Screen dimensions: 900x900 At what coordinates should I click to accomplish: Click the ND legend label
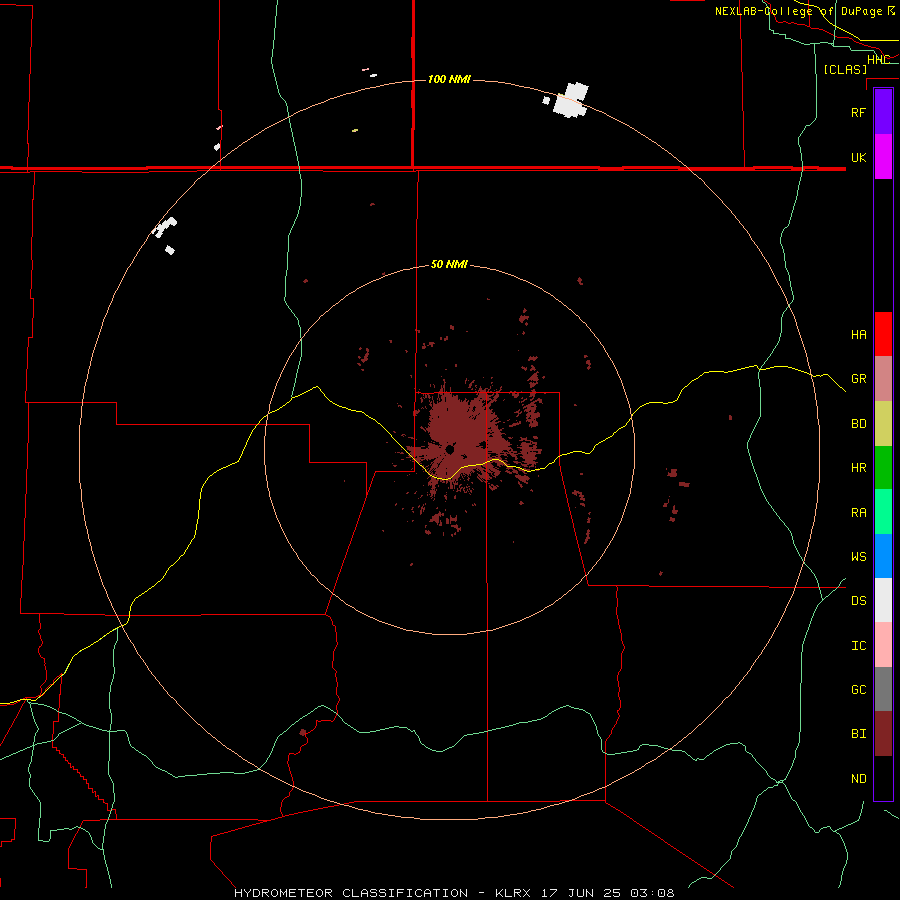858,779
